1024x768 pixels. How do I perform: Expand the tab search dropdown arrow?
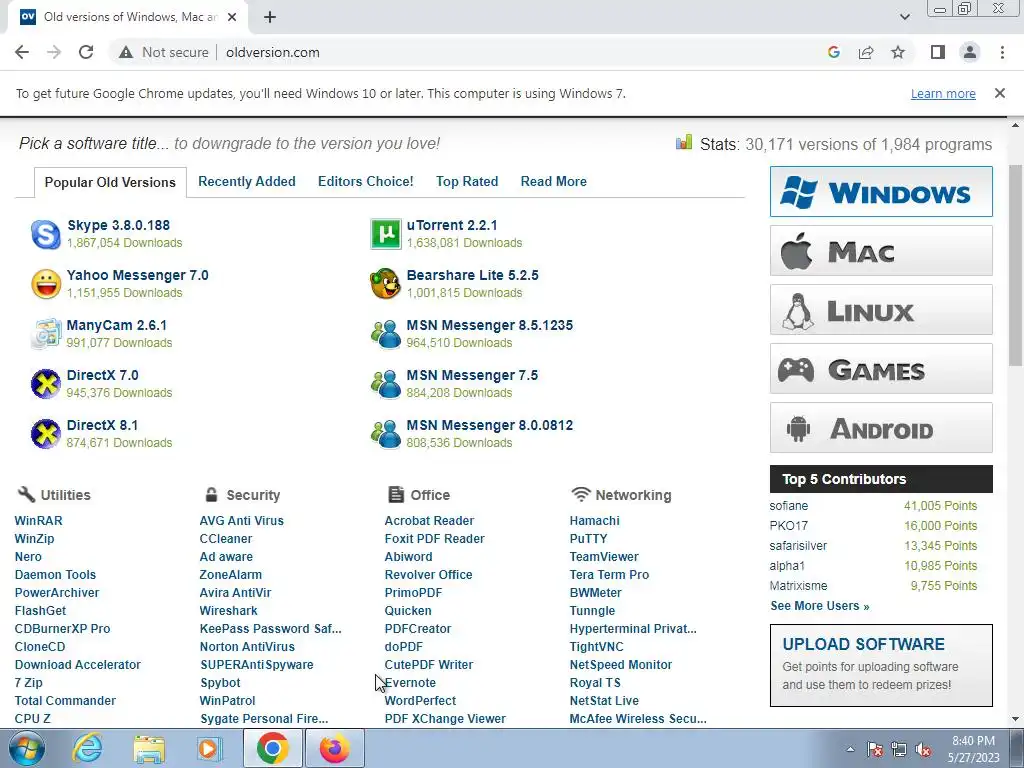pyautogui.click(x=904, y=17)
